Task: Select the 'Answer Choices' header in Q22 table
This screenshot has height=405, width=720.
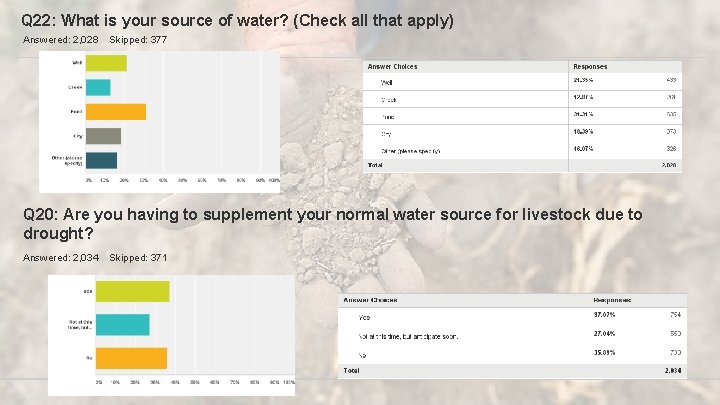Action: [393, 67]
